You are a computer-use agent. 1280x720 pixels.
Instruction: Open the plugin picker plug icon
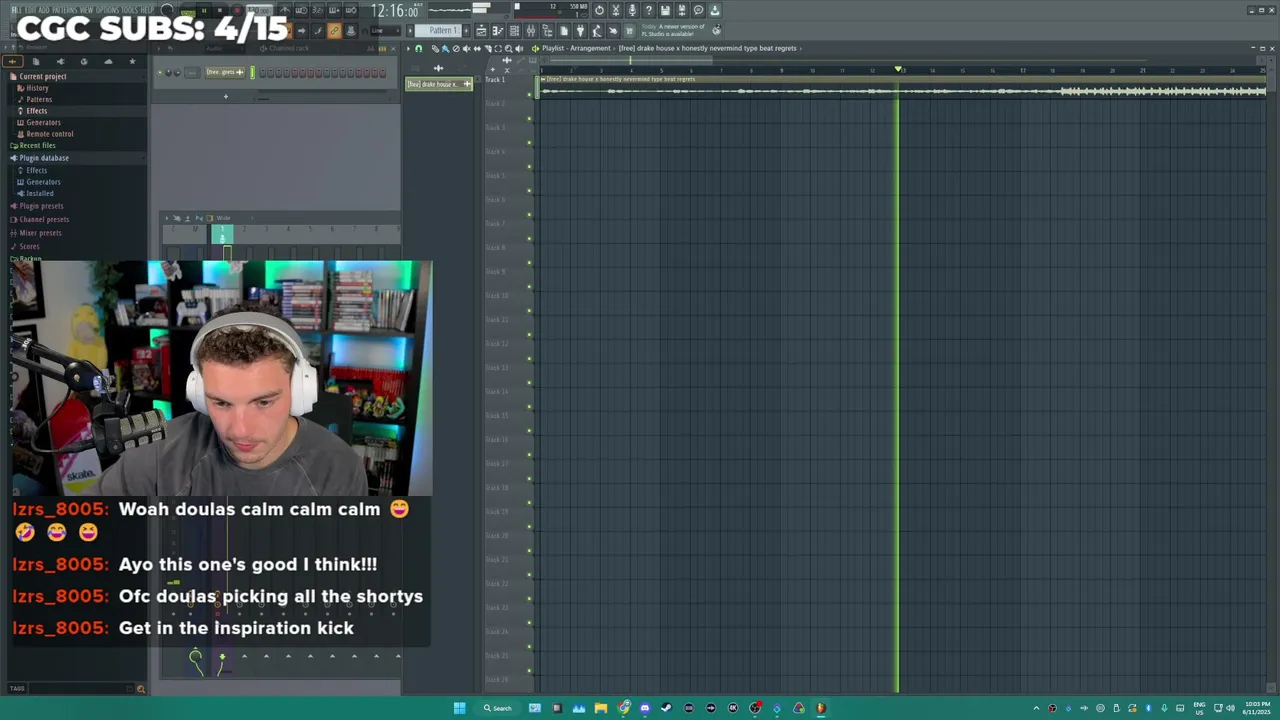(x=580, y=31)
